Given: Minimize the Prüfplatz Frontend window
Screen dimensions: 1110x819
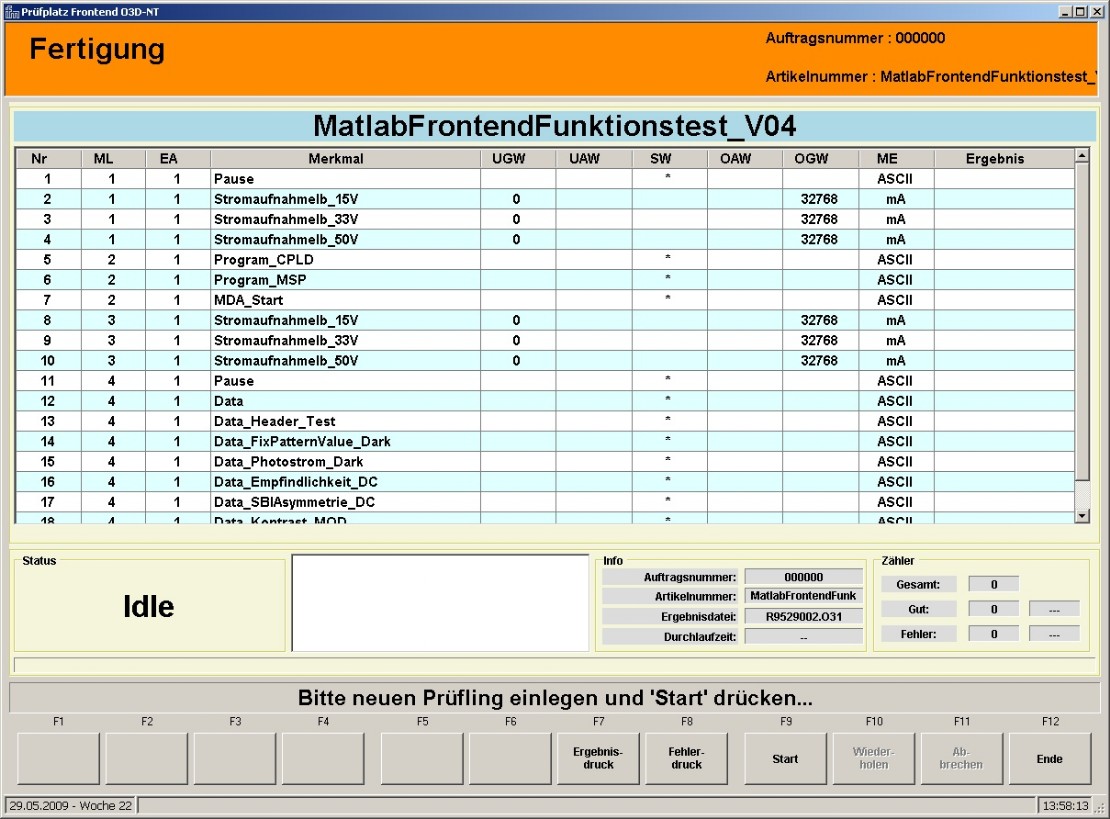Looking at the screenshot, I should coord(1066,11).
